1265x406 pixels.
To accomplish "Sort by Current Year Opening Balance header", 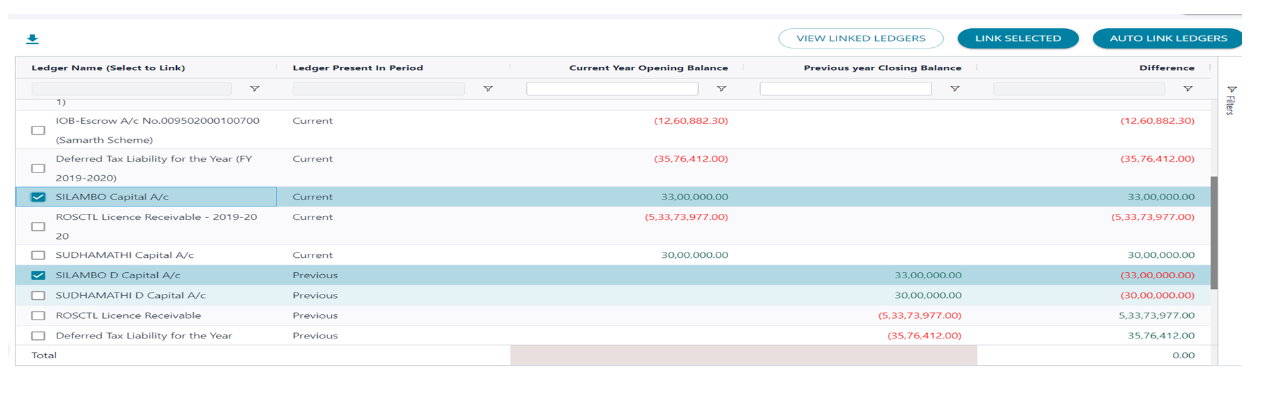I will (648, 68).
